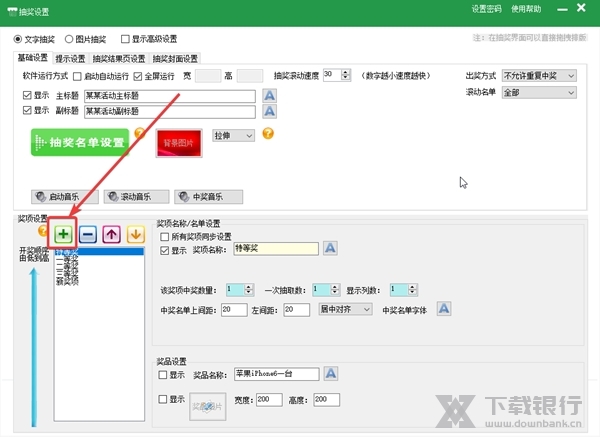
Task: Minimize the 抽奖设置 window
Action: coord(562,9)
